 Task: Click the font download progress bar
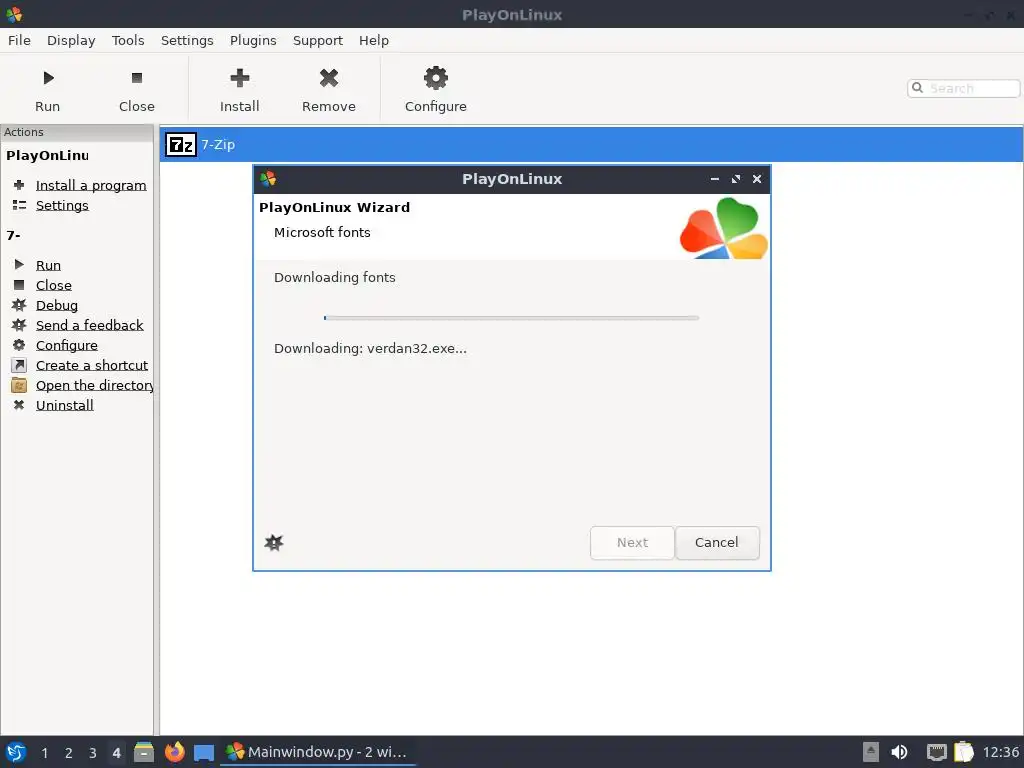(x=511, y=318)
